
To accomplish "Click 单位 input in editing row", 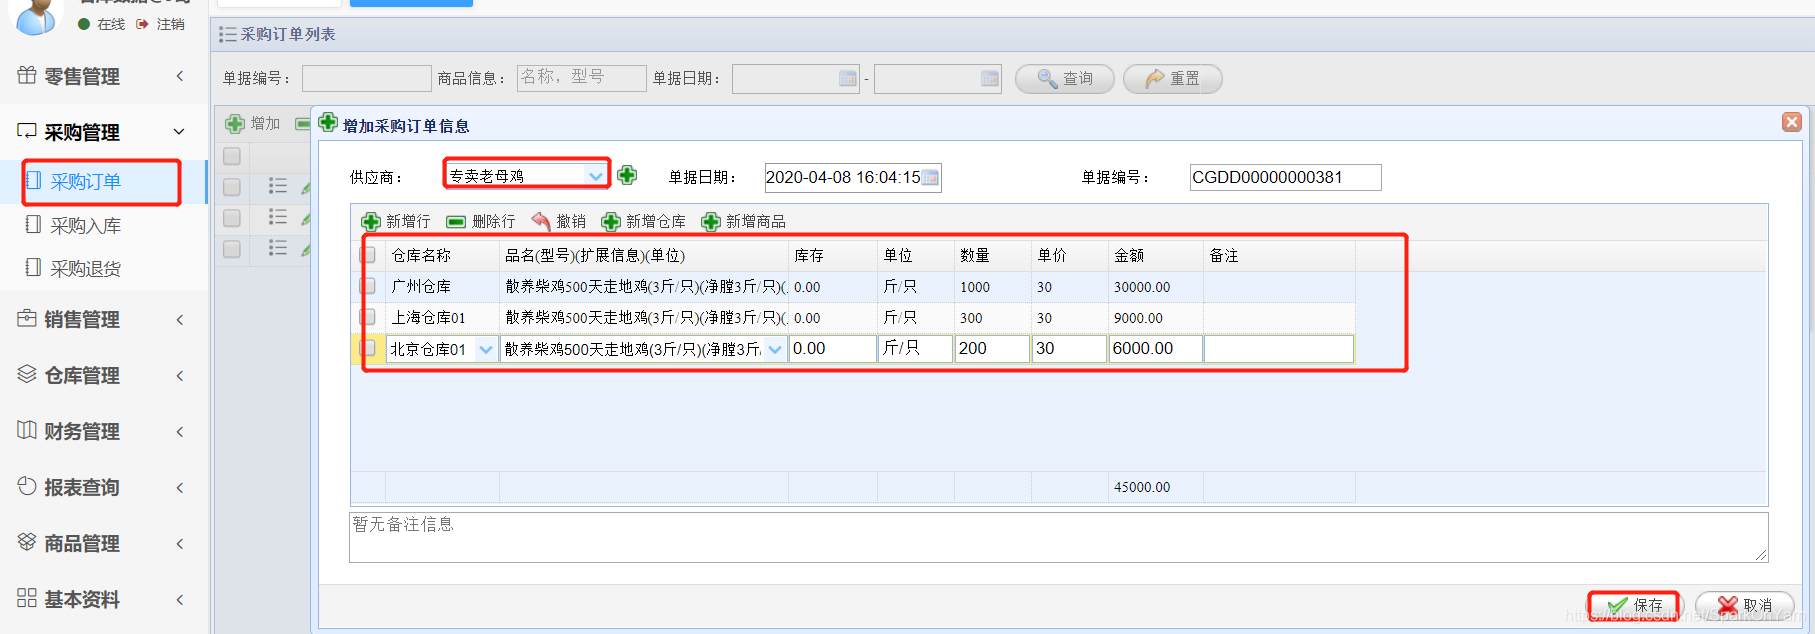I will [915, 348].
